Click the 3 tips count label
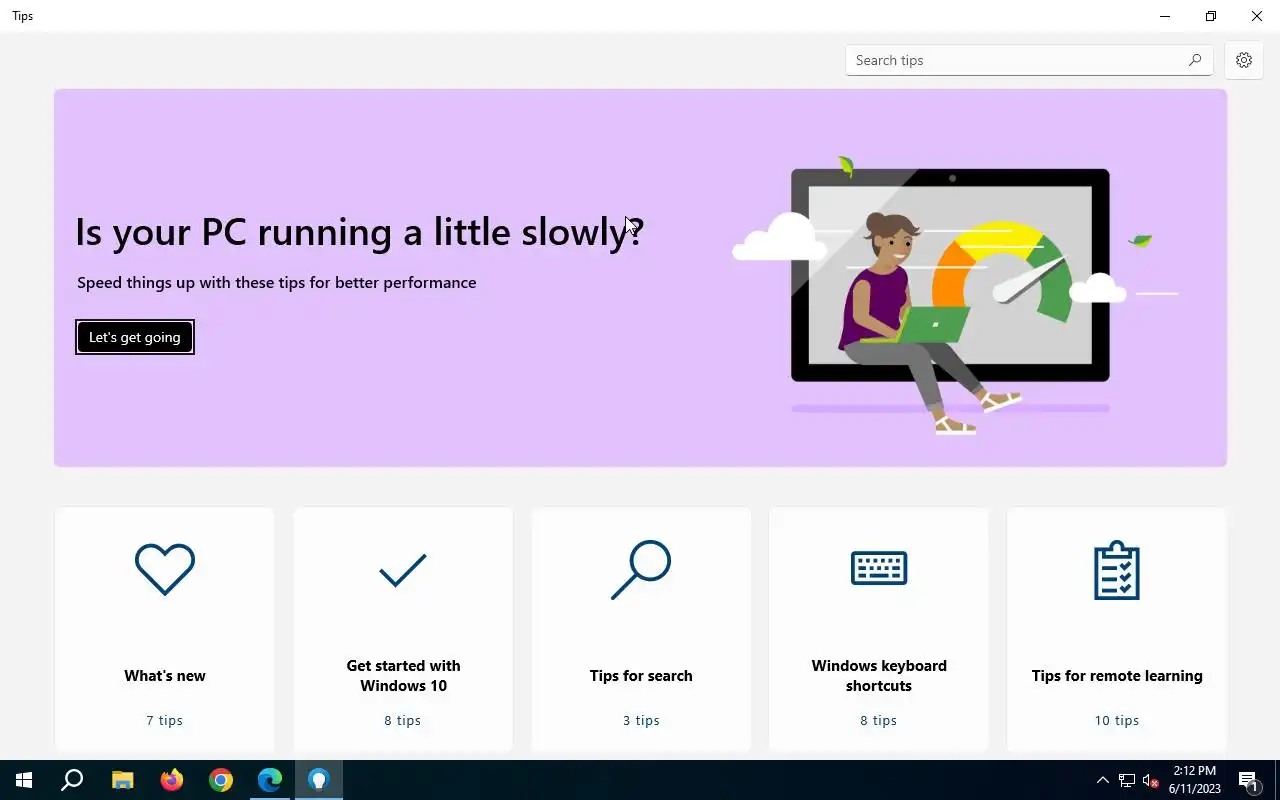The image size is (1280, 800). [641, 720]
